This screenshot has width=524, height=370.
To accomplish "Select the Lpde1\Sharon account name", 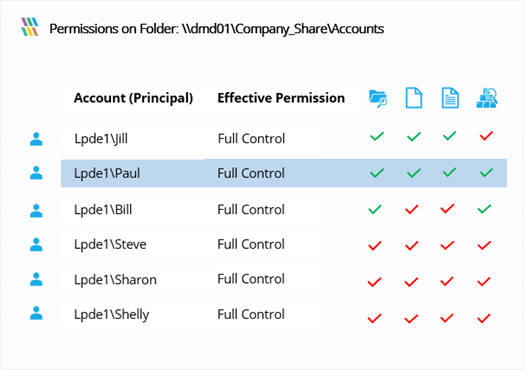I will 115,279.
